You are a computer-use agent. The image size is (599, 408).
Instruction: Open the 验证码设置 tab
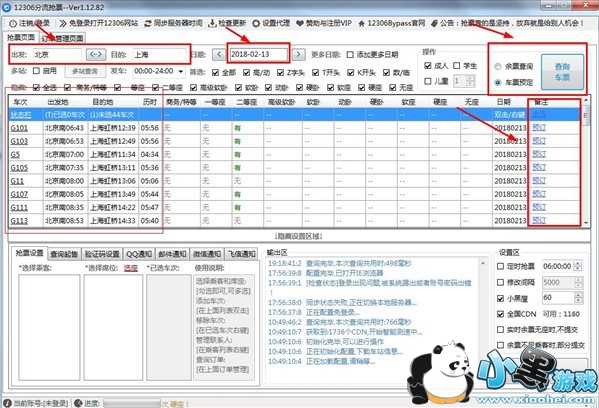[x=102, y=254]
